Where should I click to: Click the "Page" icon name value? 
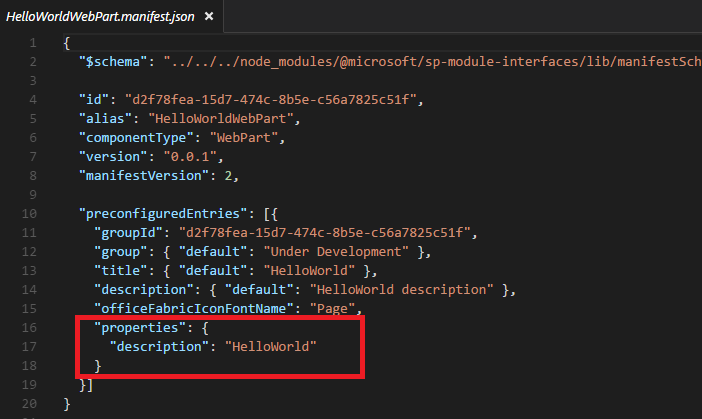pos(332,309)
